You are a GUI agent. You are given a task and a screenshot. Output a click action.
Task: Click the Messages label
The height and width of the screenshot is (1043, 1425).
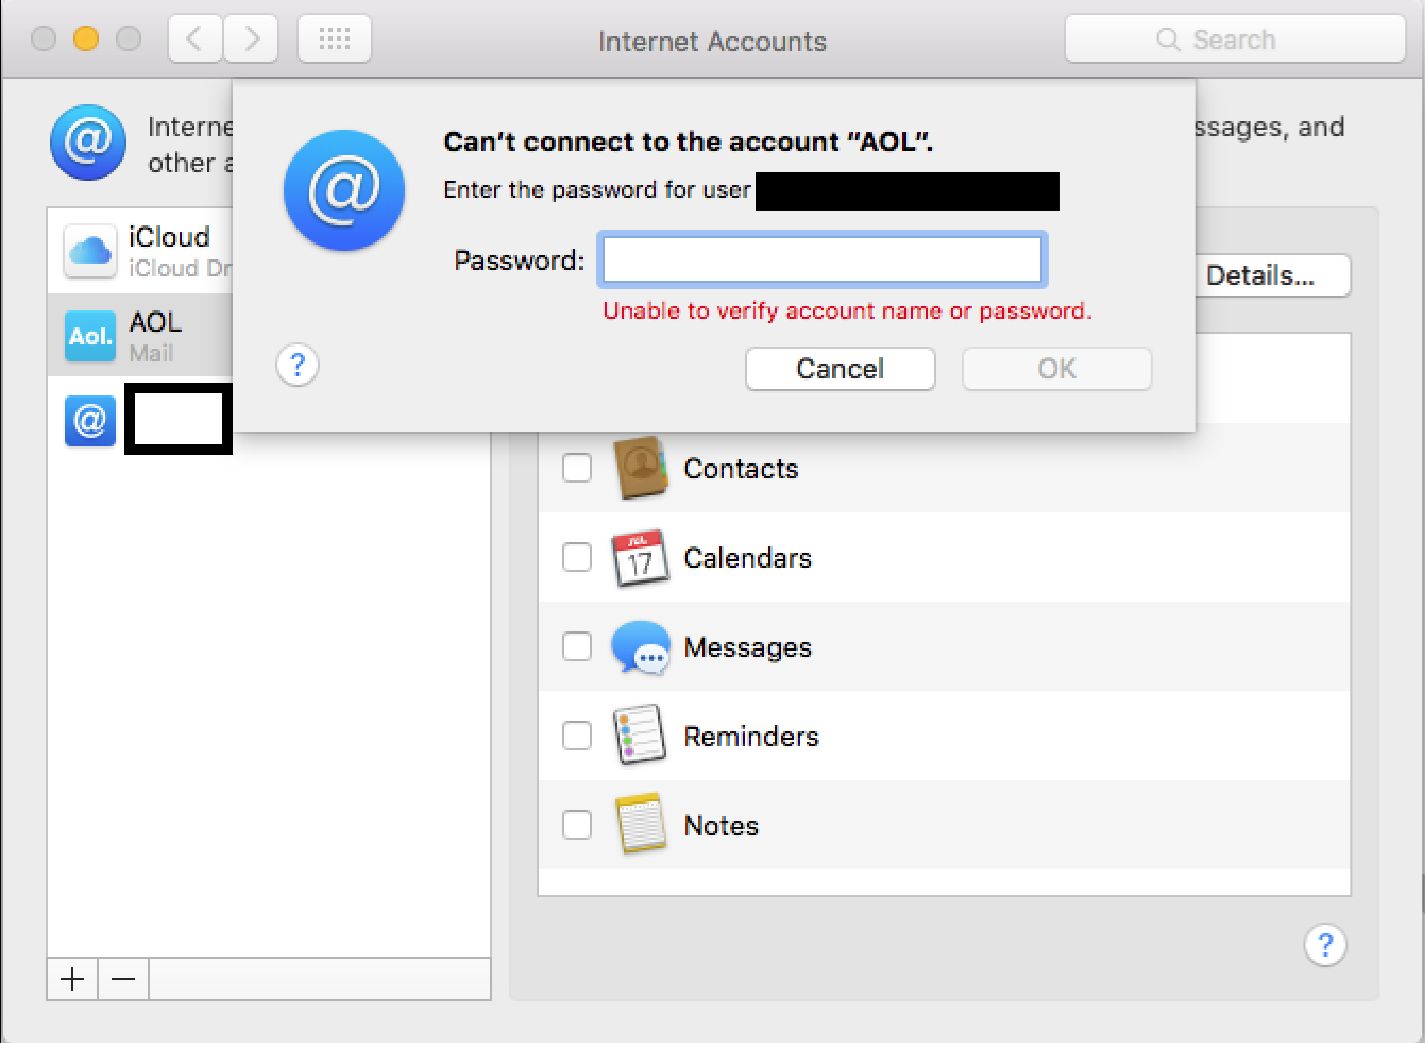pos(748,648)
